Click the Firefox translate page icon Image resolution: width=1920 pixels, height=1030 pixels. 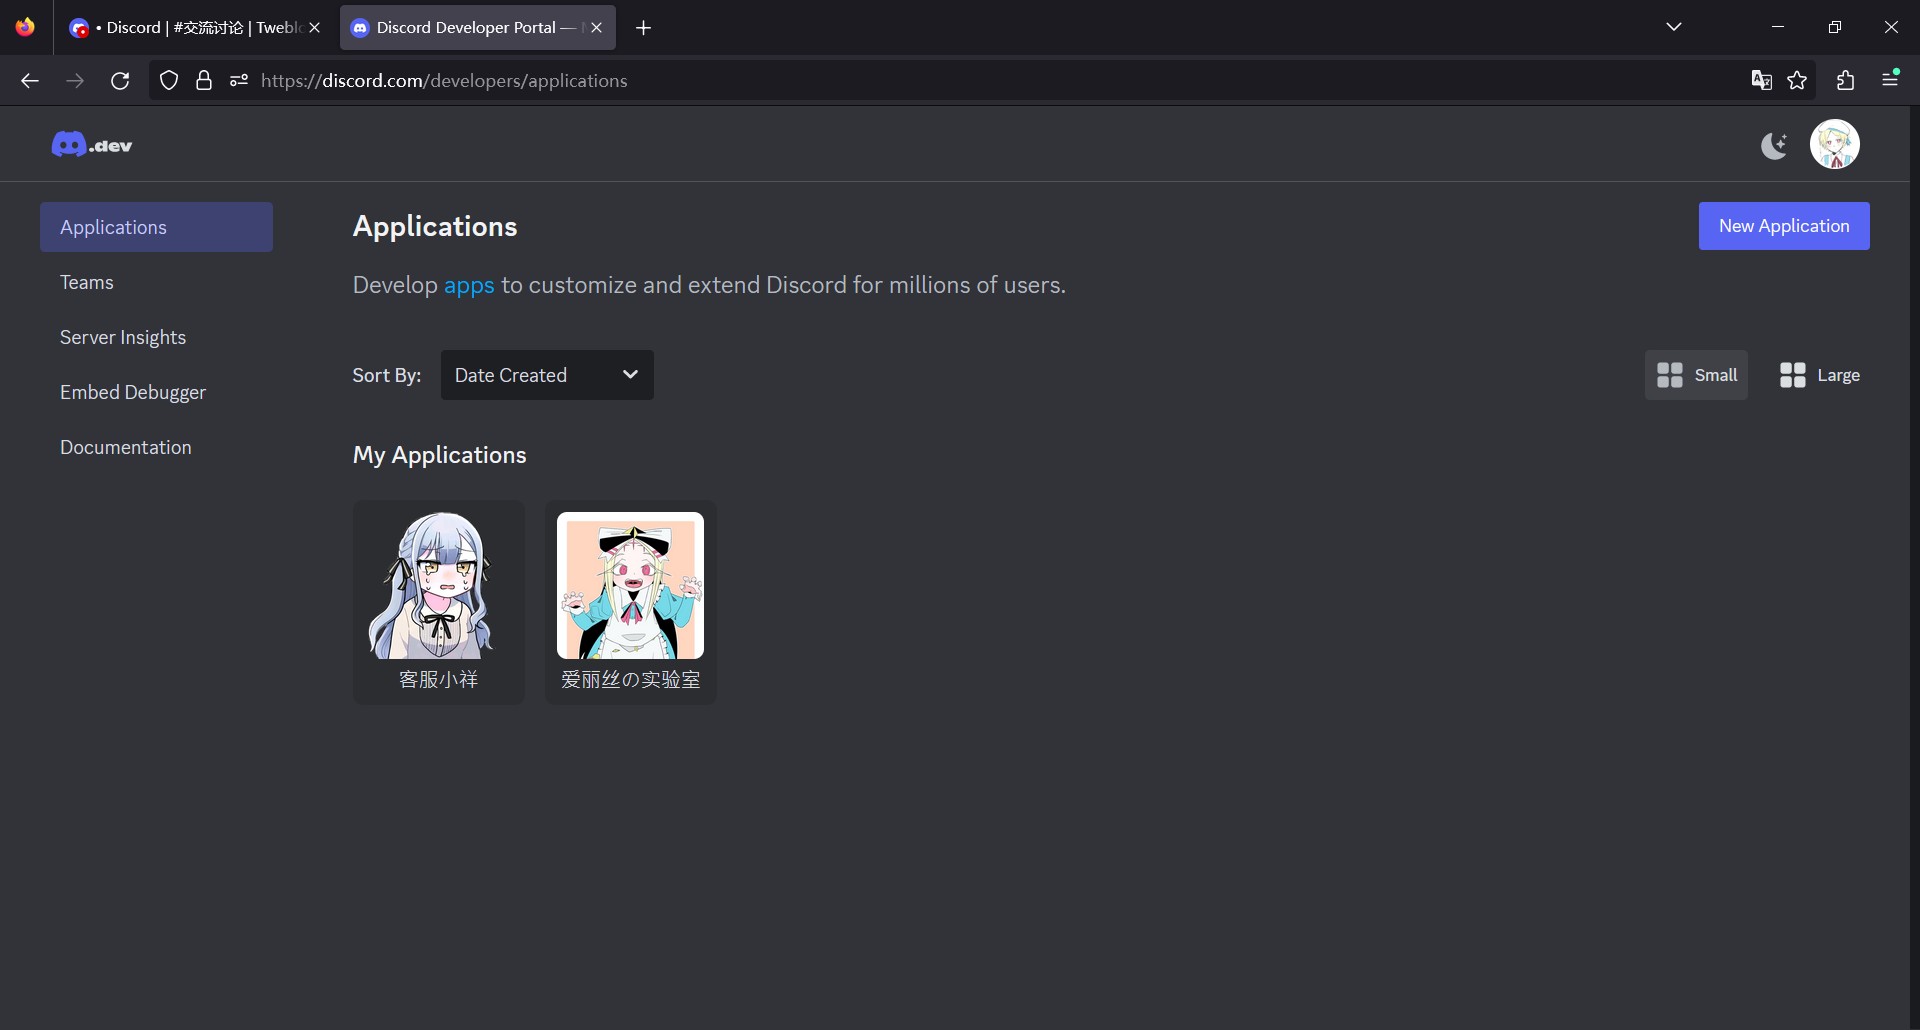(1761, 81)
